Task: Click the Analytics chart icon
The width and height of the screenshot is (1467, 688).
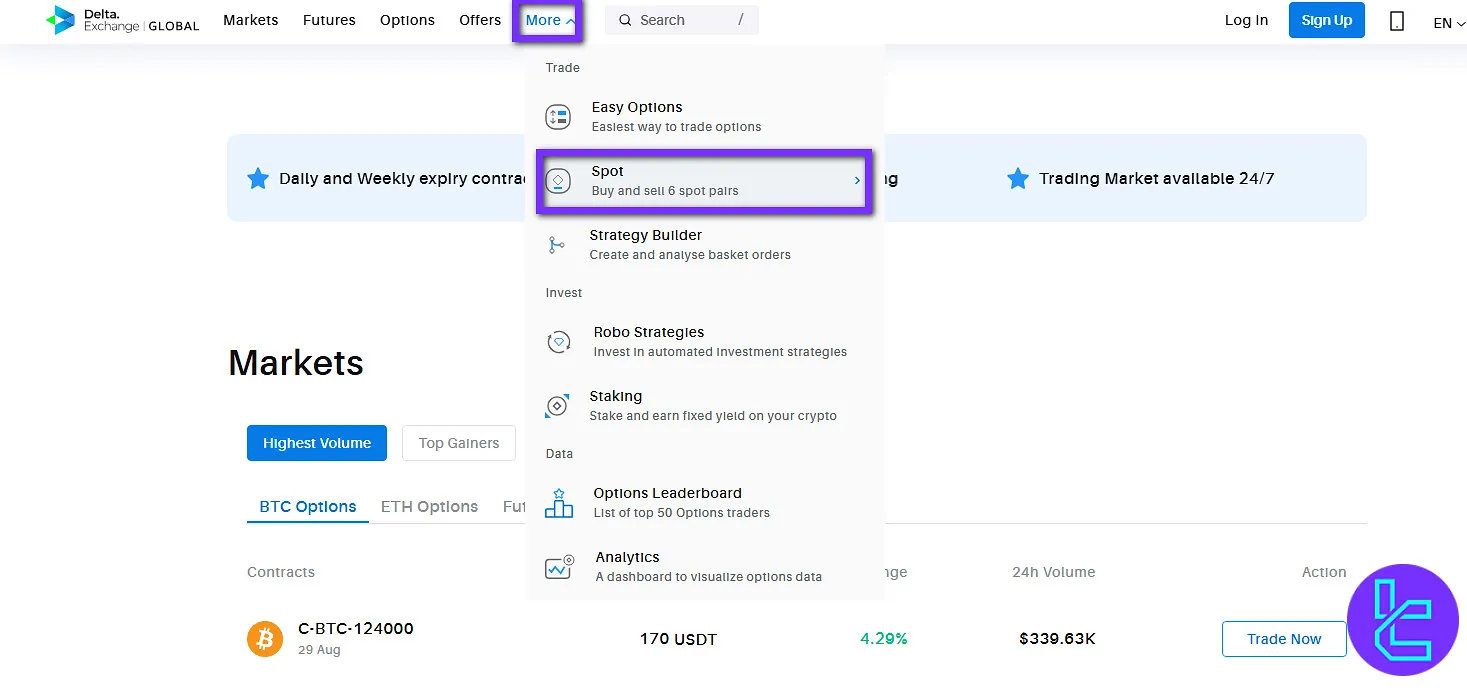Action: (x=559, y=567)
